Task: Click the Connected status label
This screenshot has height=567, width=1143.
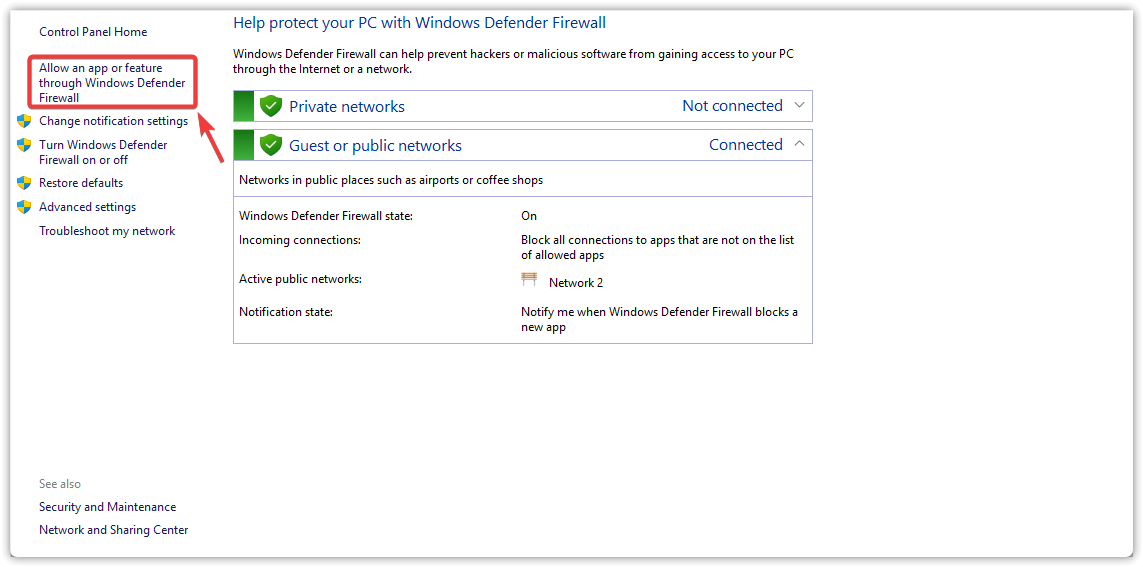Action: (x=745, y=145)
